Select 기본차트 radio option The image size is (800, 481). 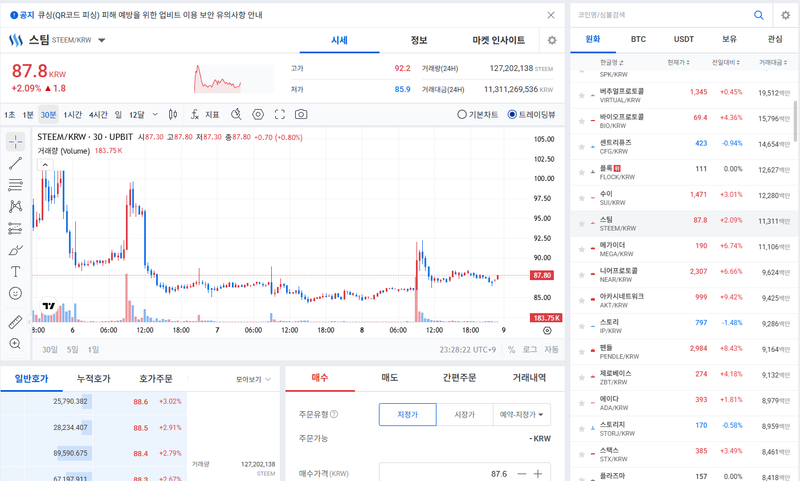coord(478,114)
